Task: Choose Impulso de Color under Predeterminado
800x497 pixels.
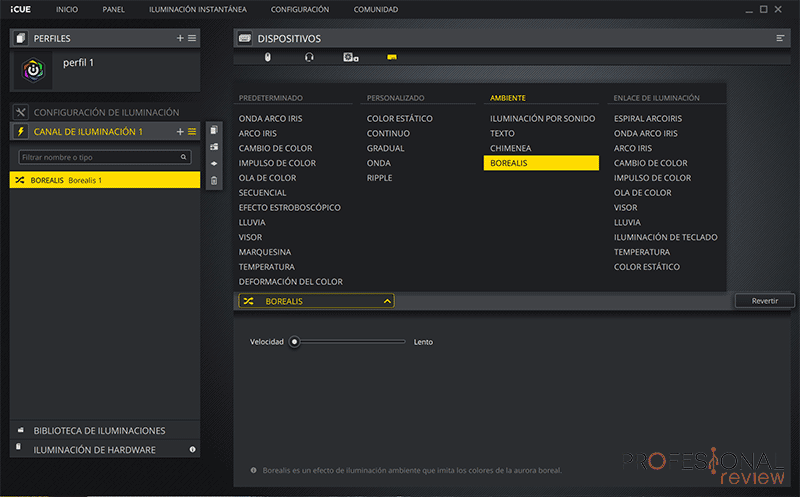Action: (277, 163)
